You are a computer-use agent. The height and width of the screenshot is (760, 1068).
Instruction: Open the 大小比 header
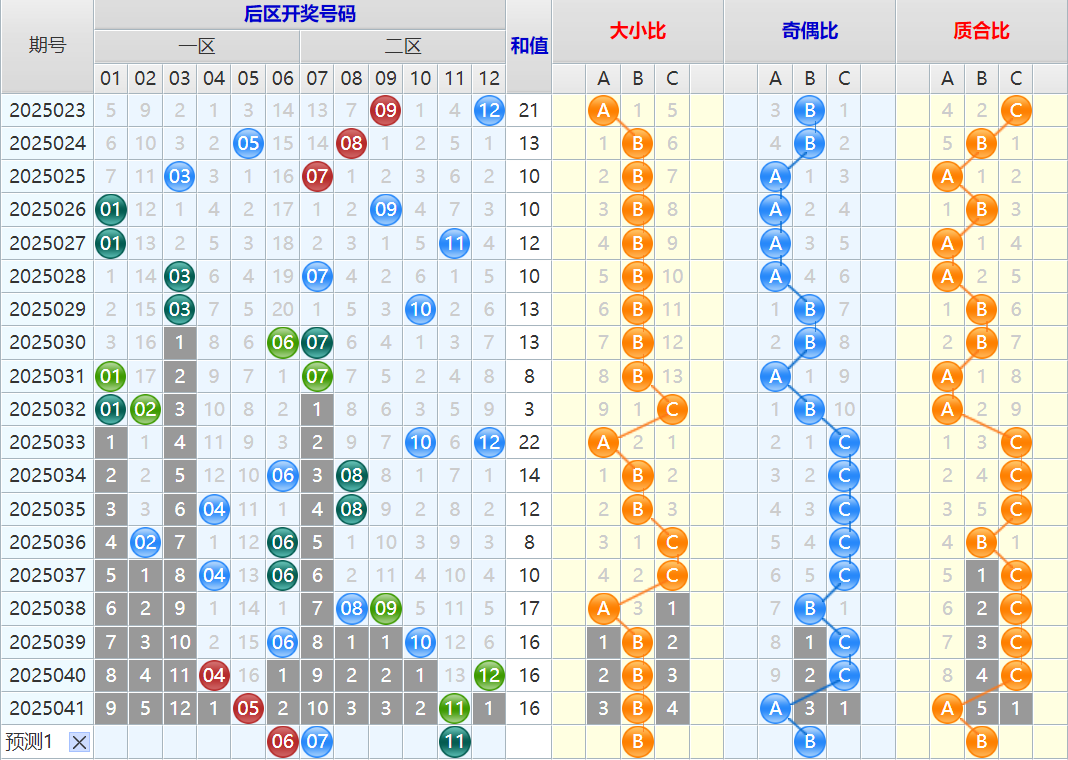638,31
